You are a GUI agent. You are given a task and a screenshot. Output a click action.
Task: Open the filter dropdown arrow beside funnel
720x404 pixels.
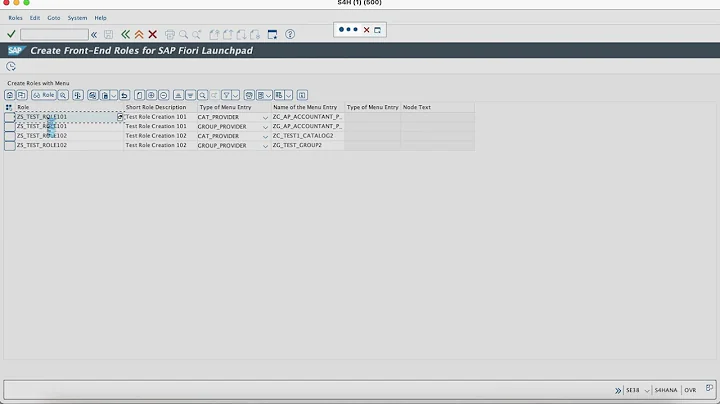[x=236, y=95]
